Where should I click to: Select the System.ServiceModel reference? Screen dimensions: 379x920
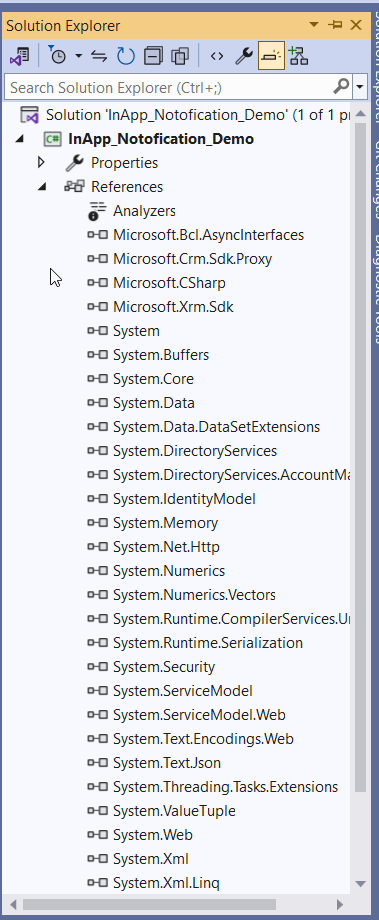(x=182, y=691)
